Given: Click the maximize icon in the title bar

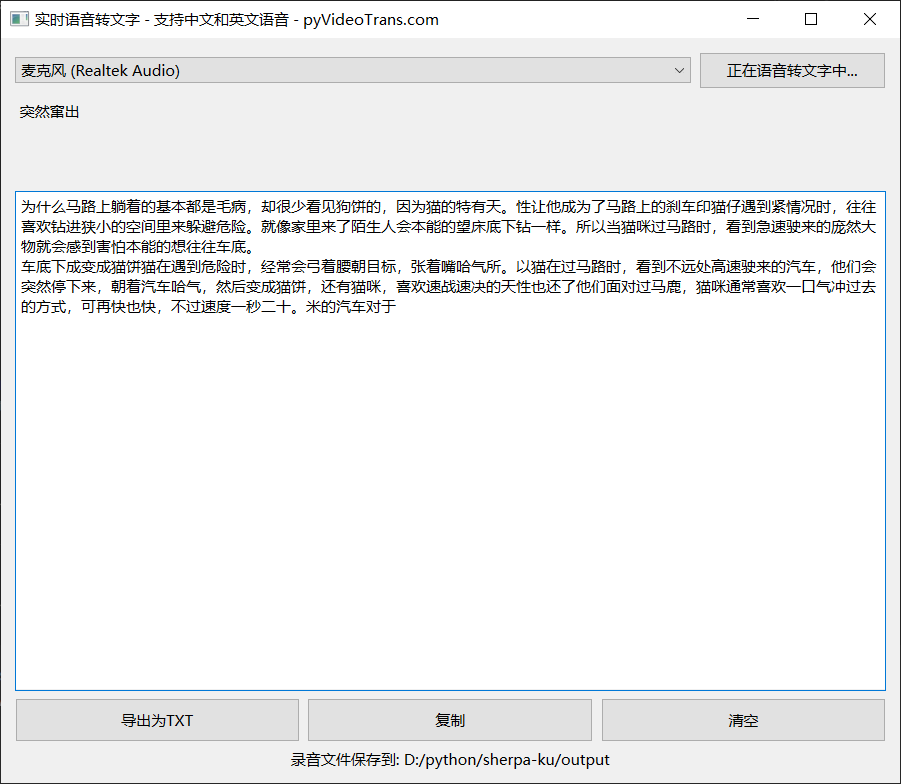Looking at the screenshot, I should 811,19.
